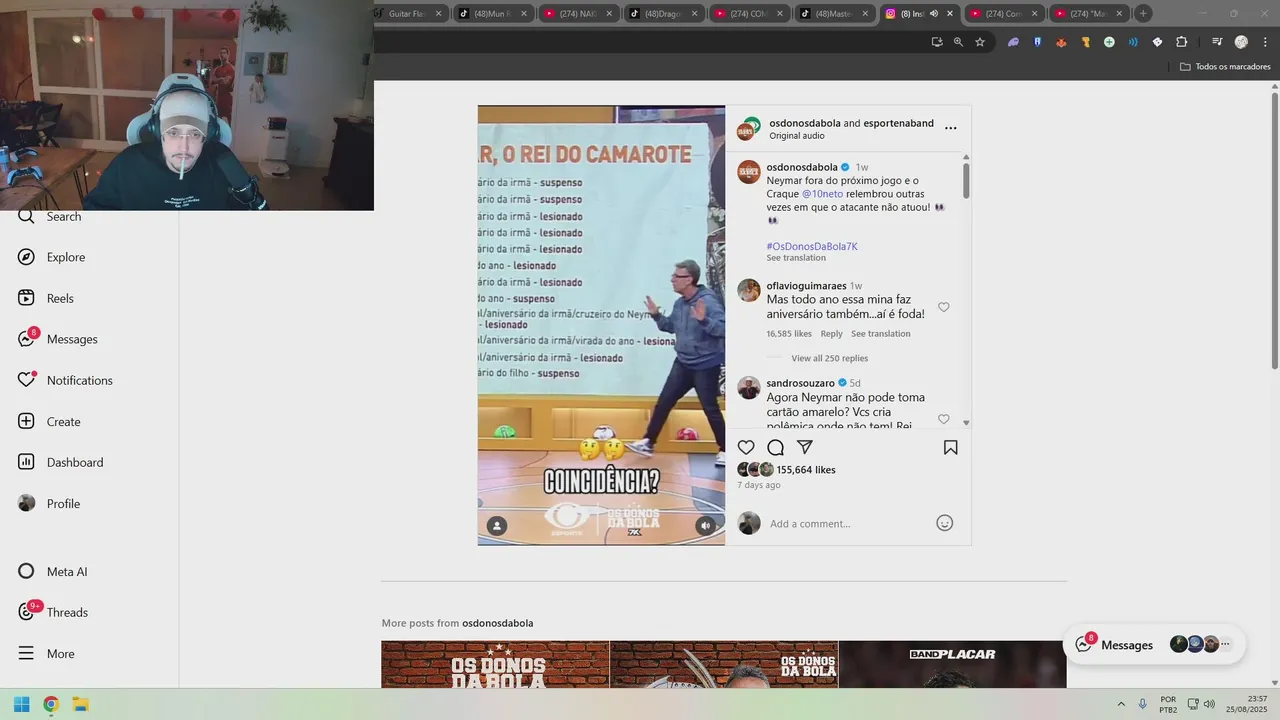Click the page vertical scrollbar
1280x720 pixels.
[1275, 229]
